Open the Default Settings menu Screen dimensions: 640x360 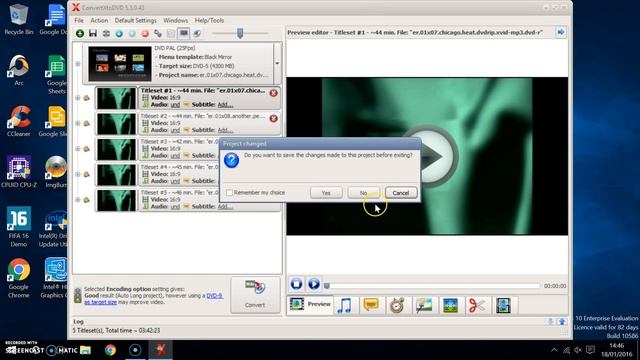point(136,20)
